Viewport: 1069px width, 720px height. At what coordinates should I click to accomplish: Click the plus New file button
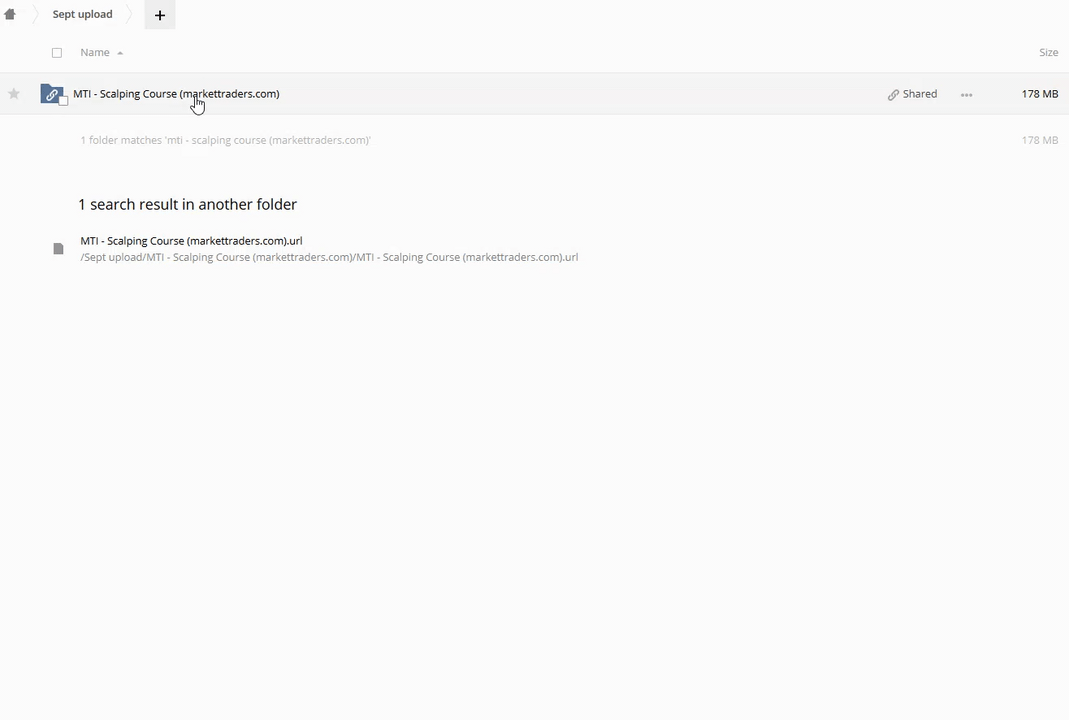(160, 15)
